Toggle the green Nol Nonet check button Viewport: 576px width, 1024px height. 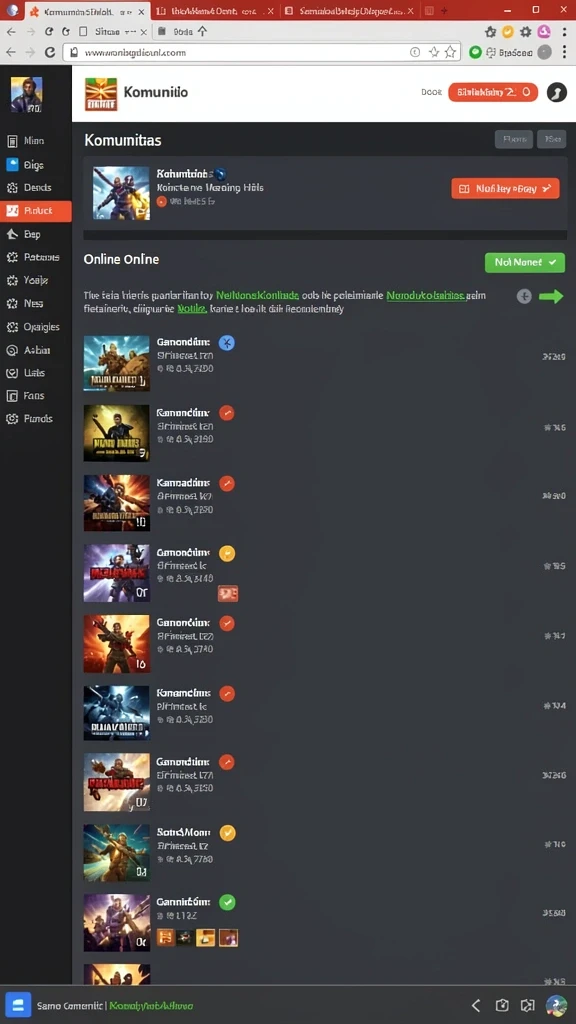pos(525,262)
